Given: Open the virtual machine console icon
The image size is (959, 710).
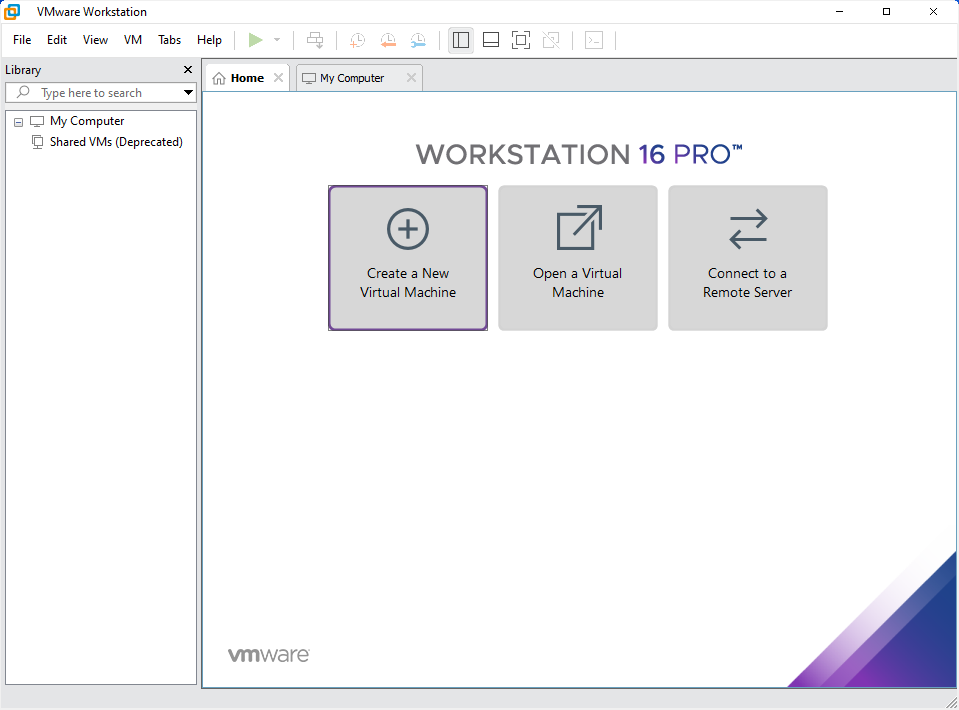Looking at the screenshot, I should click(593, 40).
